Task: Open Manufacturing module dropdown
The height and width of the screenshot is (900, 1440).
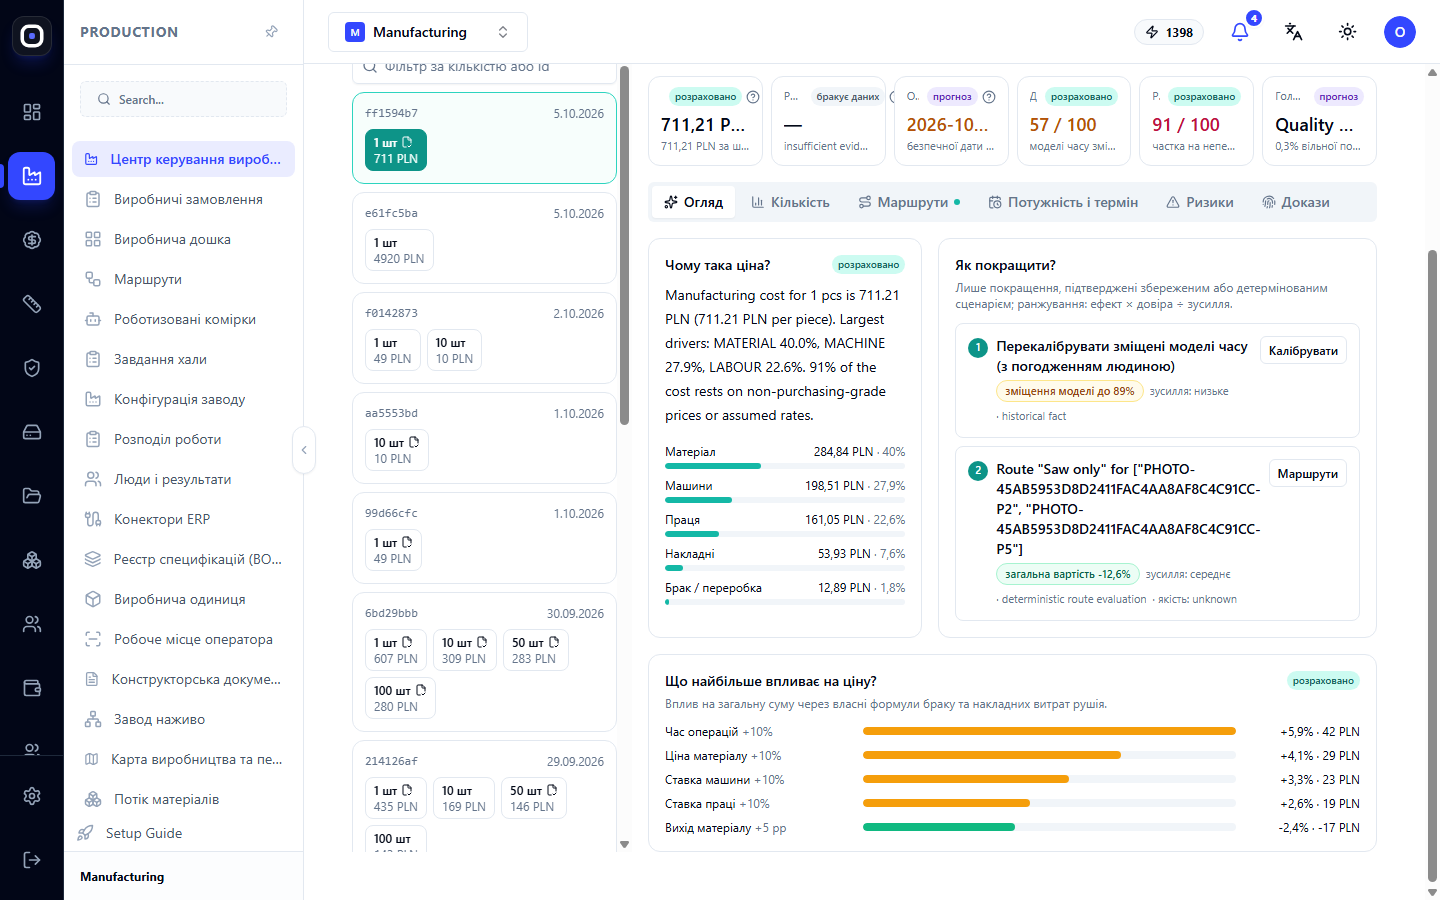Action: 428,32
